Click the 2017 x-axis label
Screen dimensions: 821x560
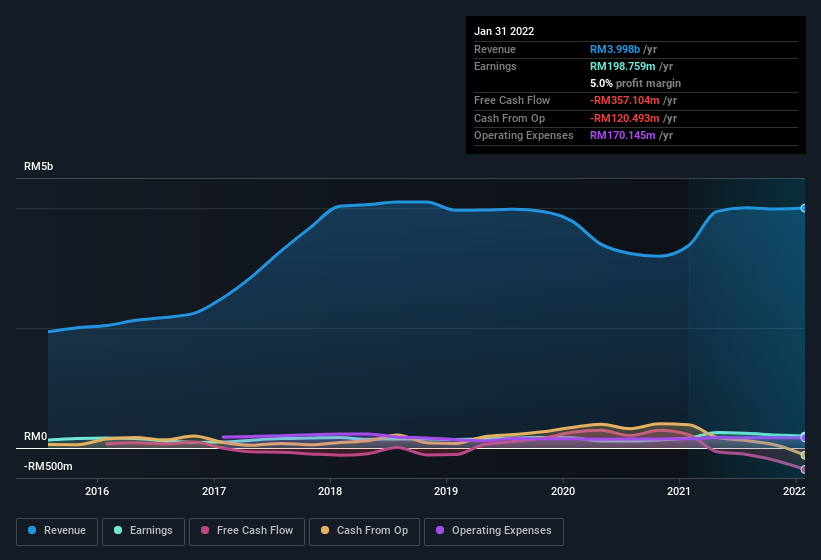click(x=214, y=491)
